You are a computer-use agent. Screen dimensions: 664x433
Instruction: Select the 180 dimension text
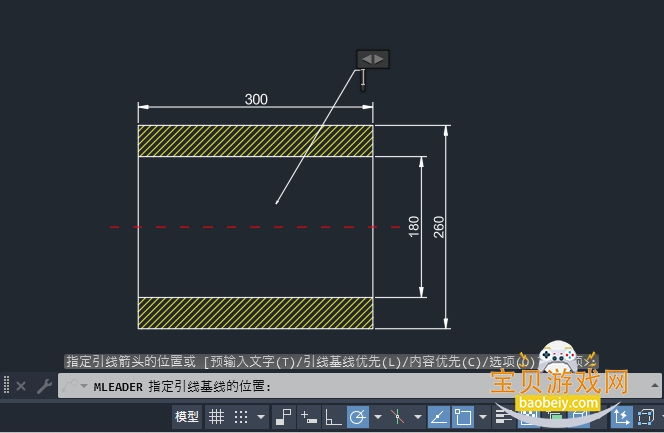[414, 227]
